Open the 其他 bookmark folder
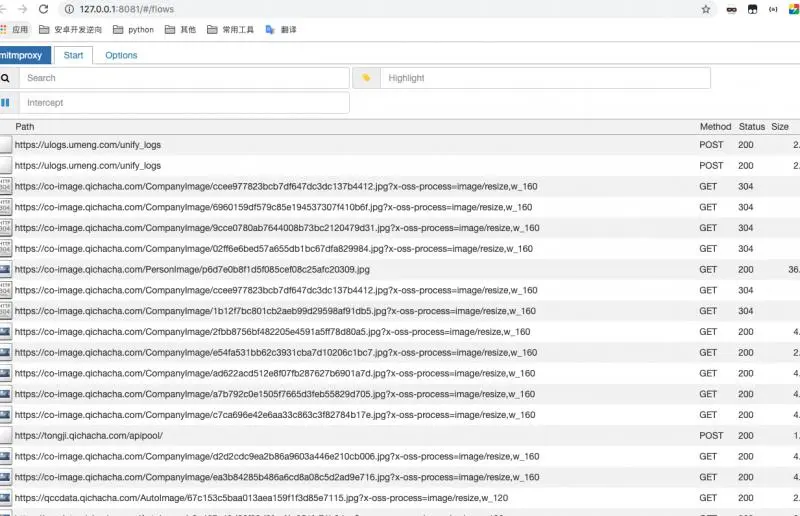The width and height of the screenshot is (800, 516). pos(180,30)
